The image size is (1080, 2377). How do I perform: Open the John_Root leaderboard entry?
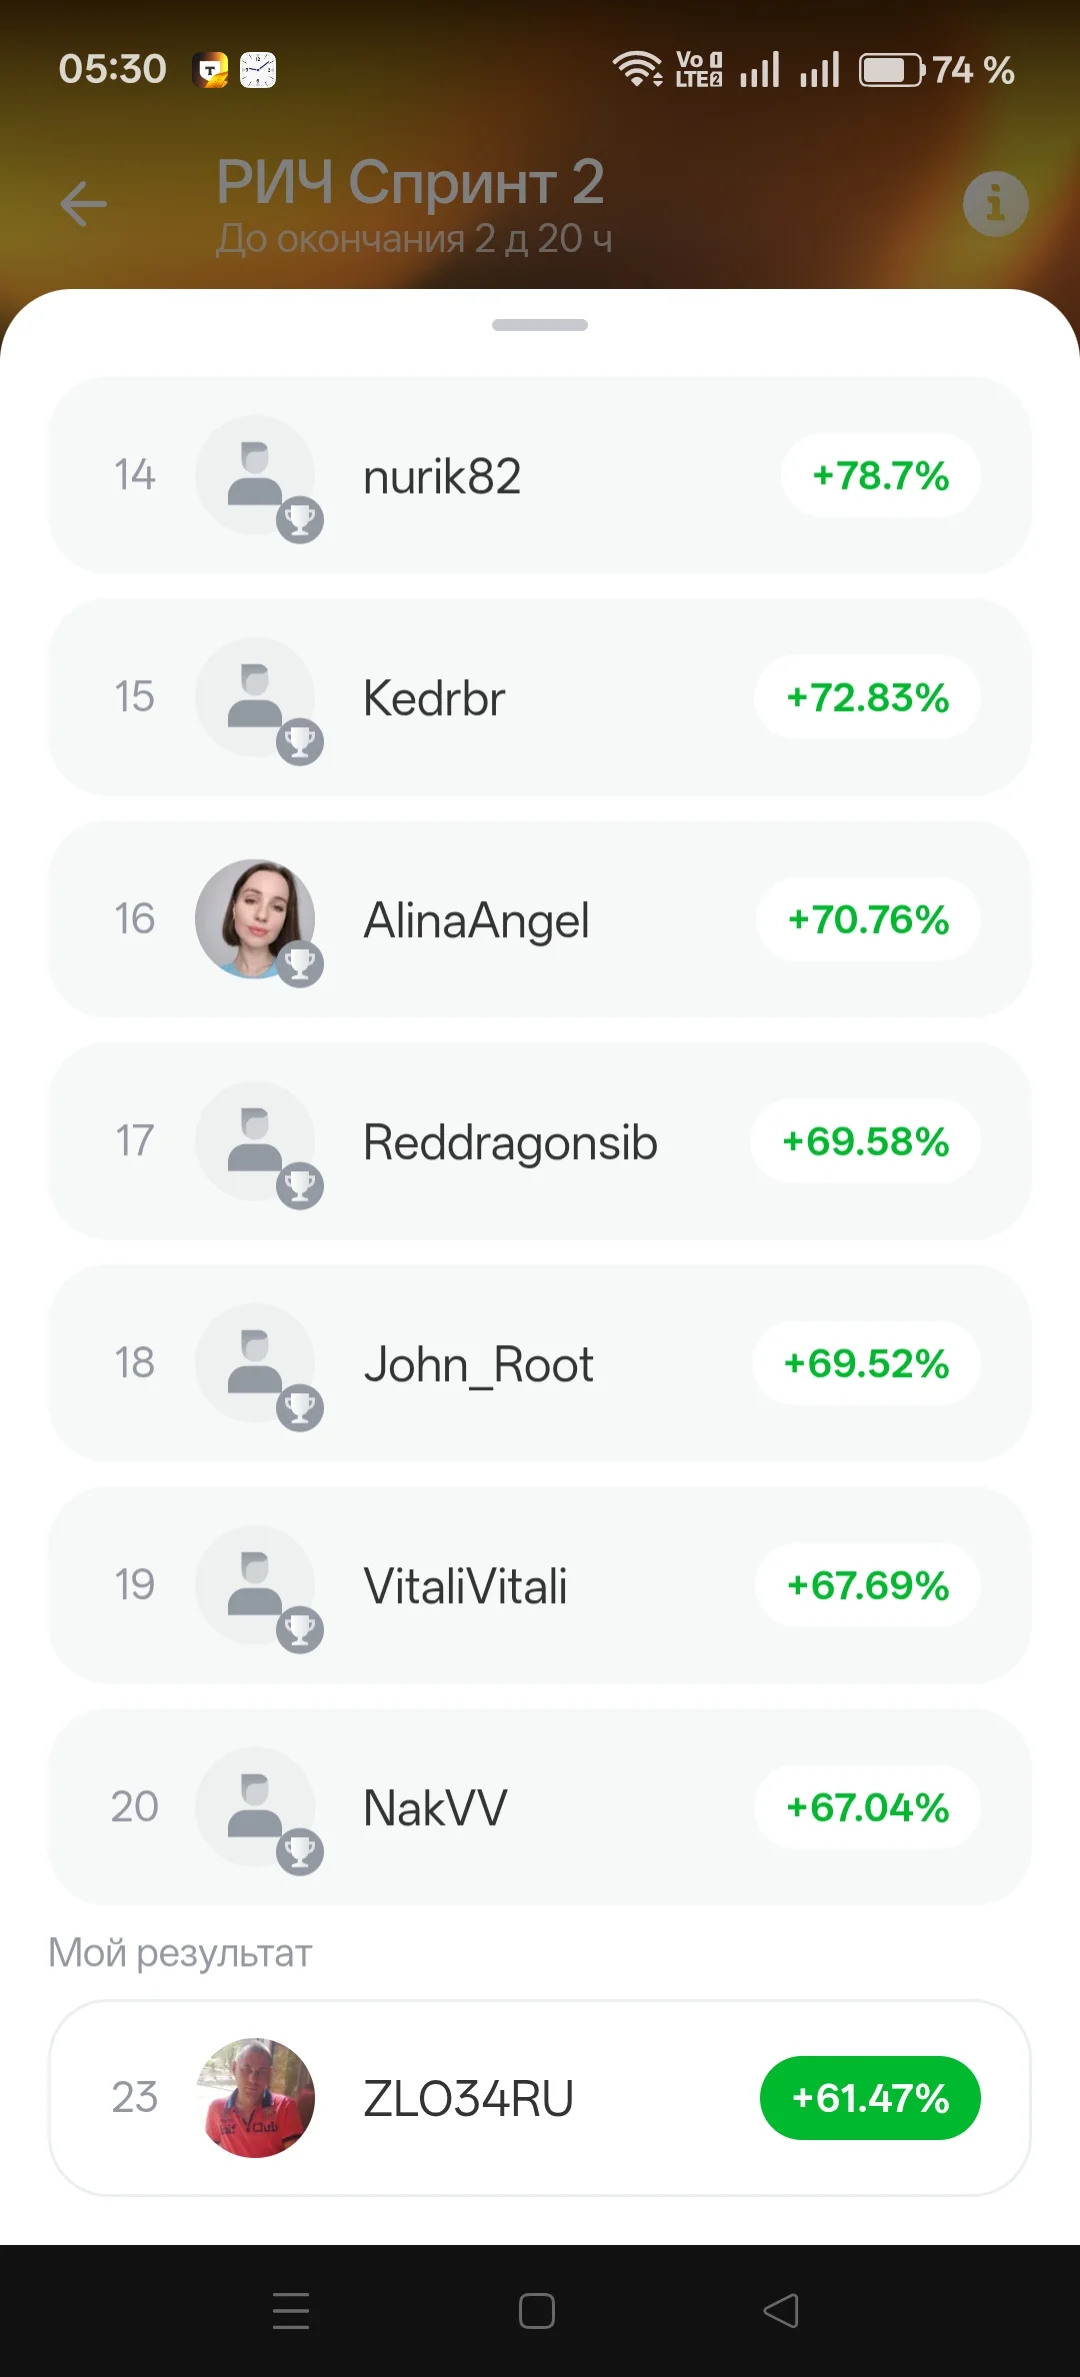point(540,1363)
